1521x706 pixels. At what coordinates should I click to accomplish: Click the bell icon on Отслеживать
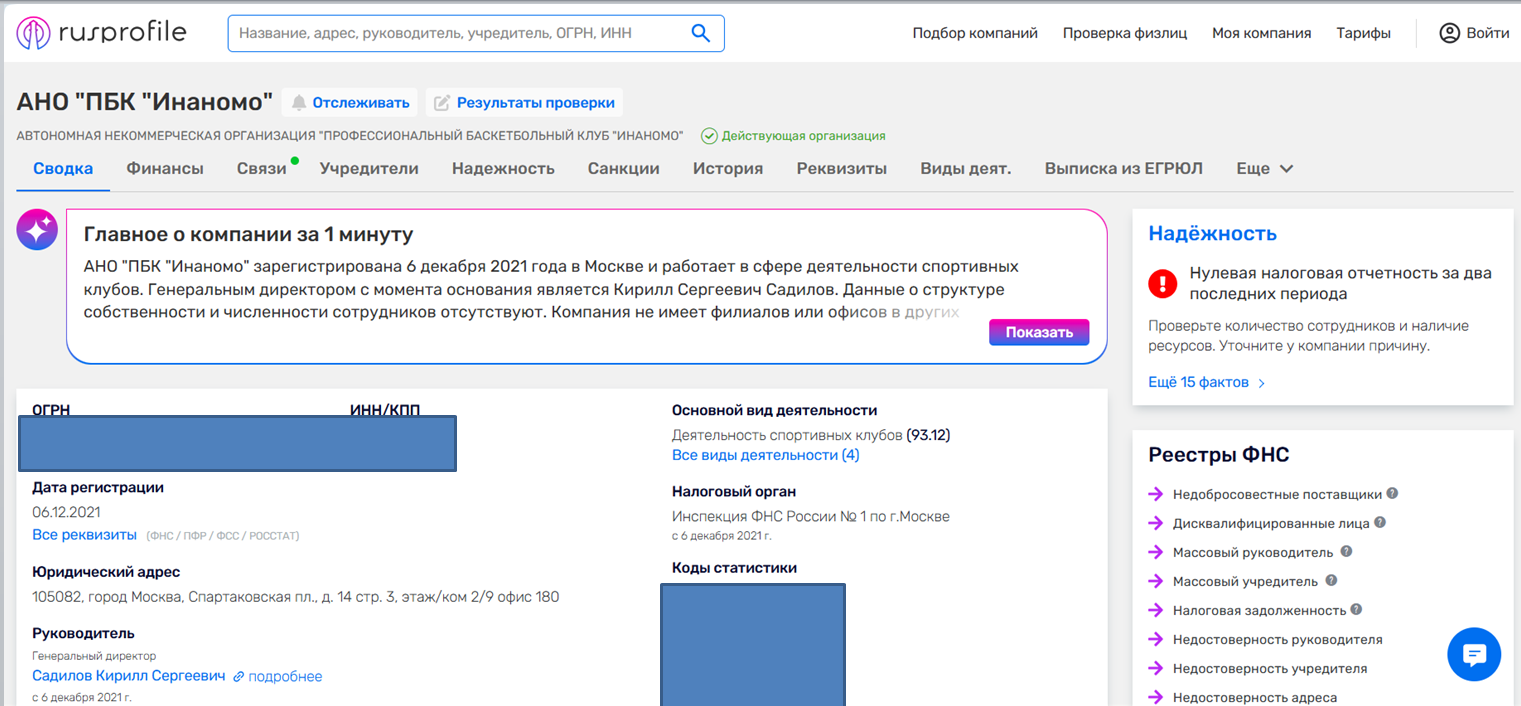pyautogui.click(x=298, y=102)
